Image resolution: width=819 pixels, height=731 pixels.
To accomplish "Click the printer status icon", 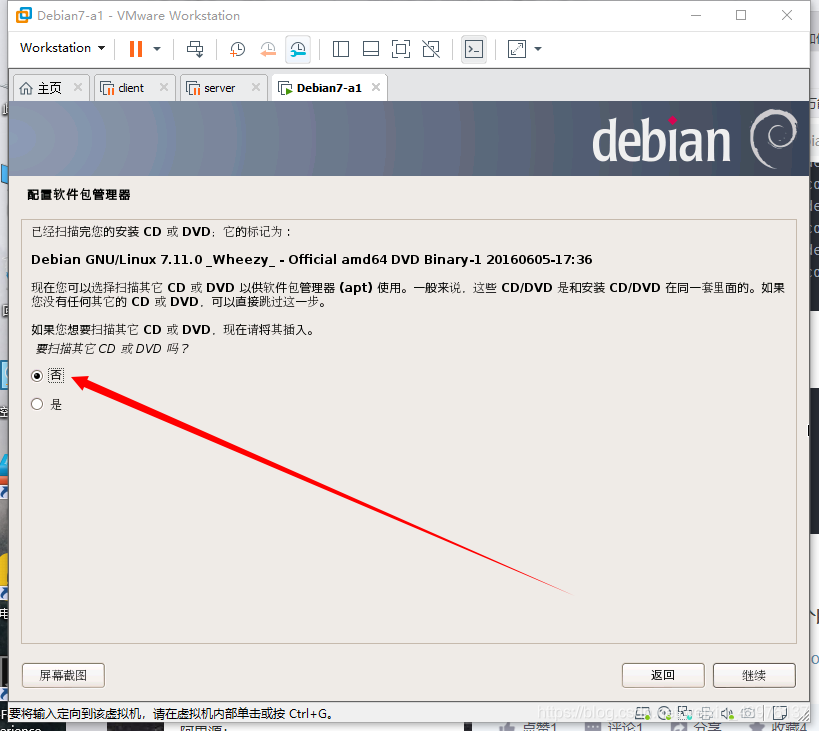I will pos(706,713).
